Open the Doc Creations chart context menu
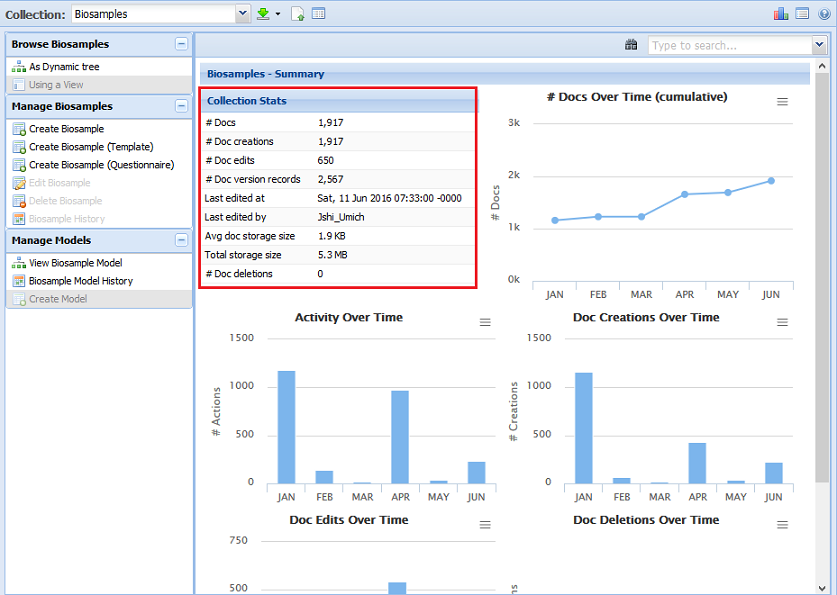The height and width of the screenshot is (595, 837). tap(783, 322)
